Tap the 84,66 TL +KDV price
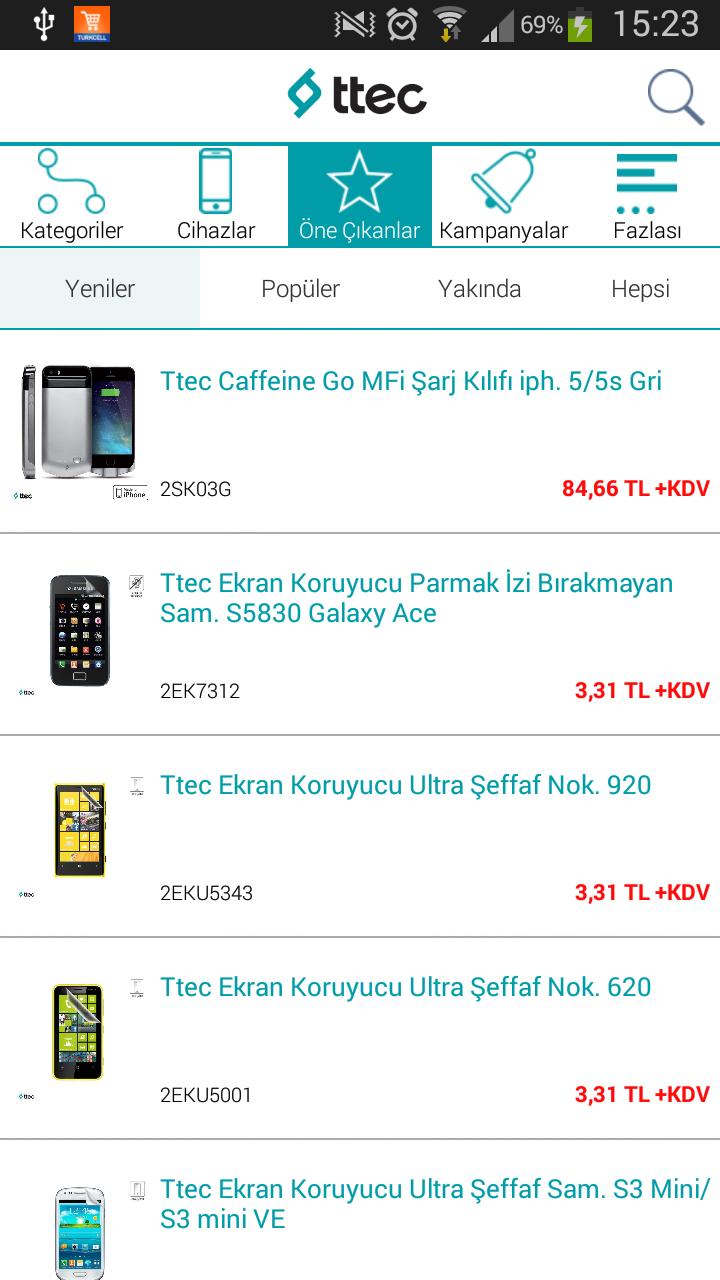 pos(635,489)
